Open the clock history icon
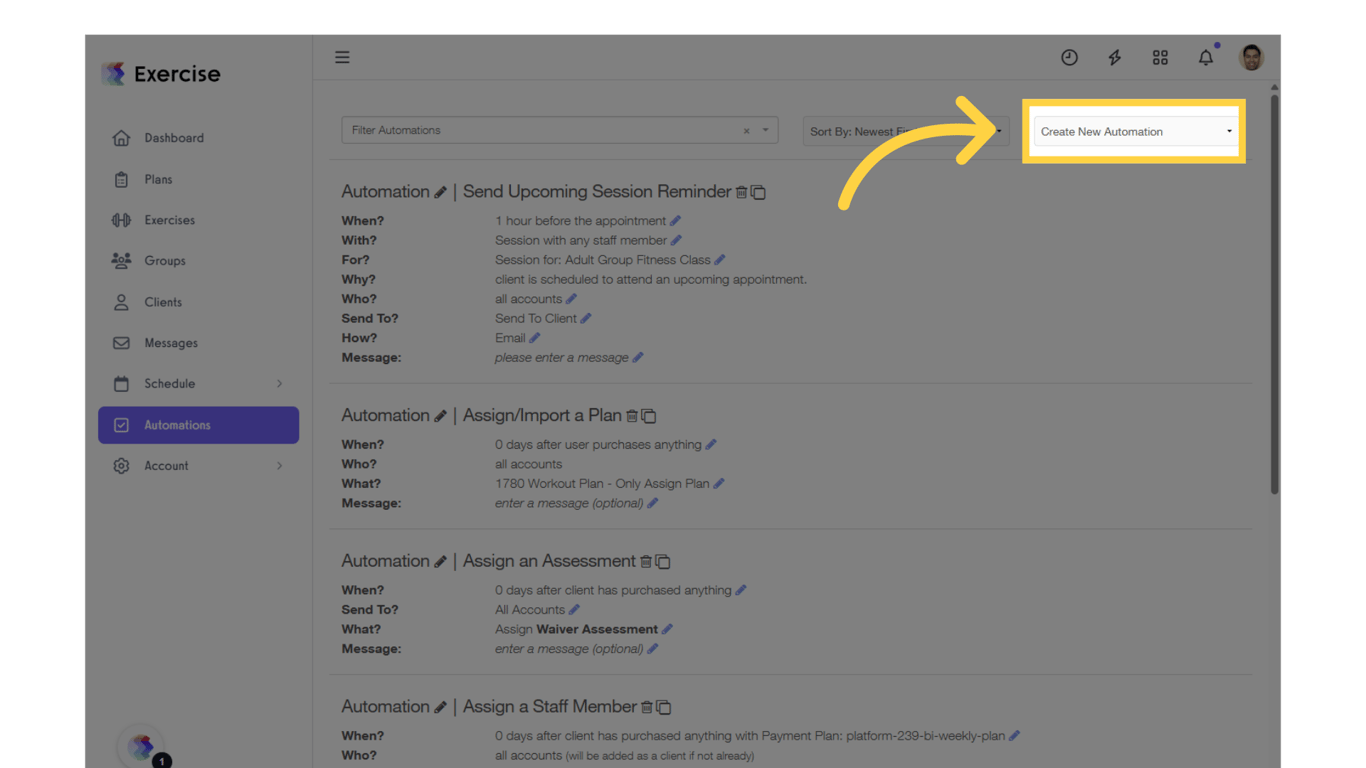 pos(1069,57)
